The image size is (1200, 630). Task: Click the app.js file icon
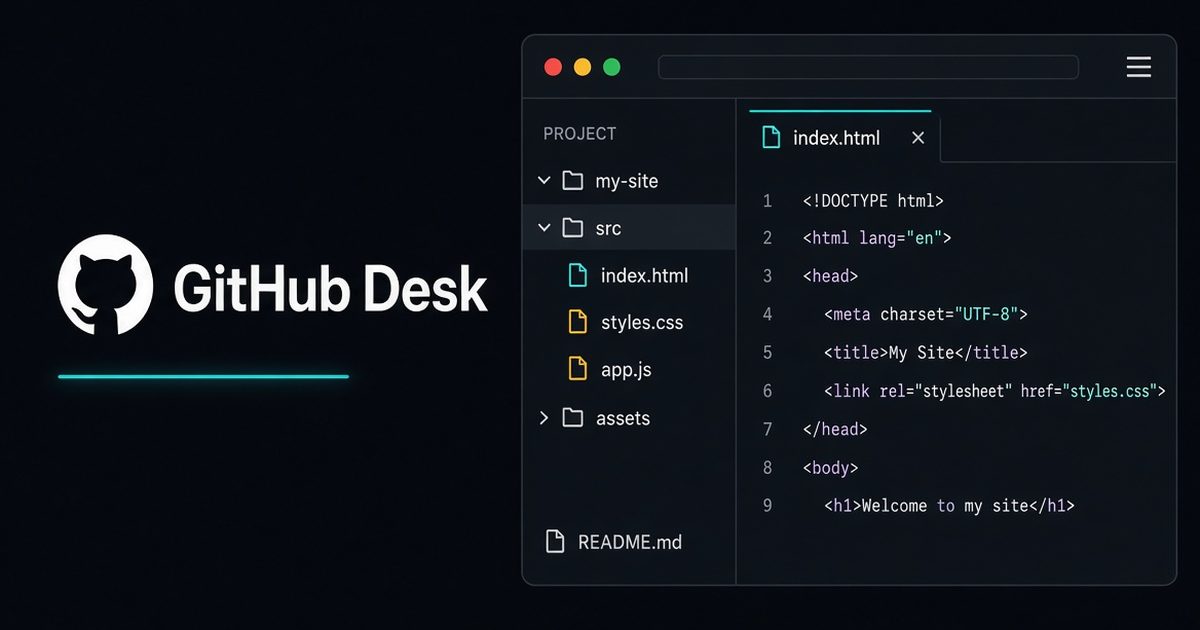[x=577, y=369]
